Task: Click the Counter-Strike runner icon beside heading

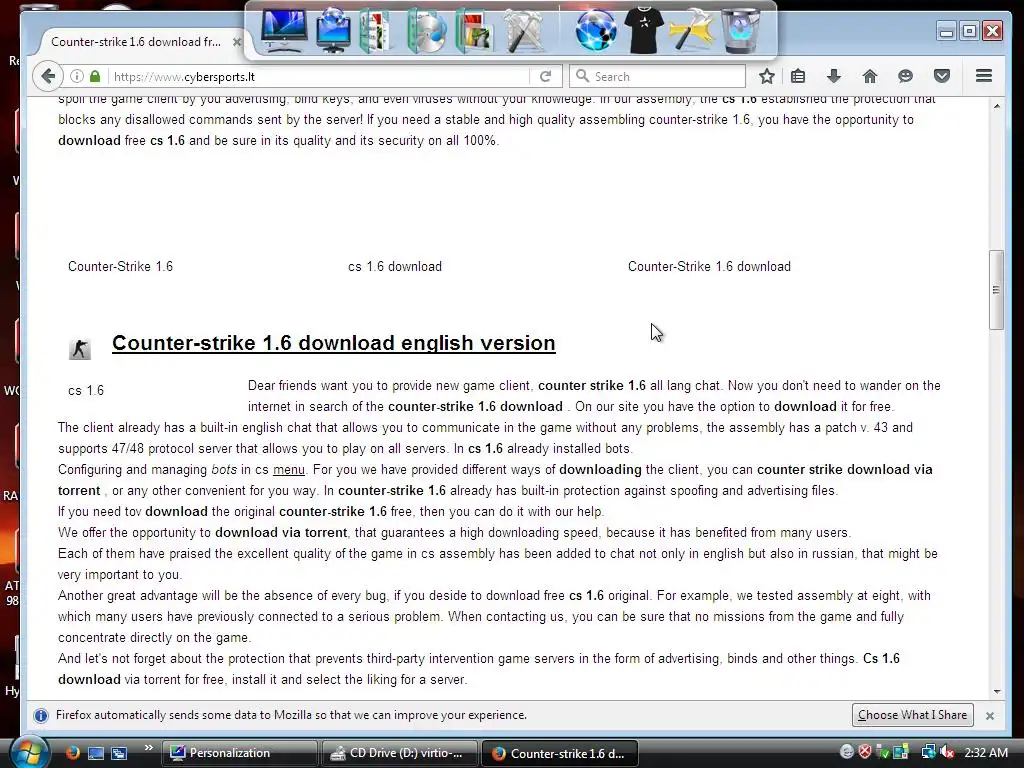Action: pos(80,349)
